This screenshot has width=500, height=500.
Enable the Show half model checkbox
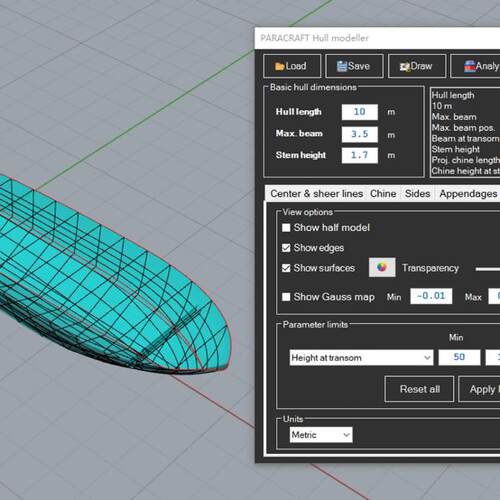[x=286, y=228]
